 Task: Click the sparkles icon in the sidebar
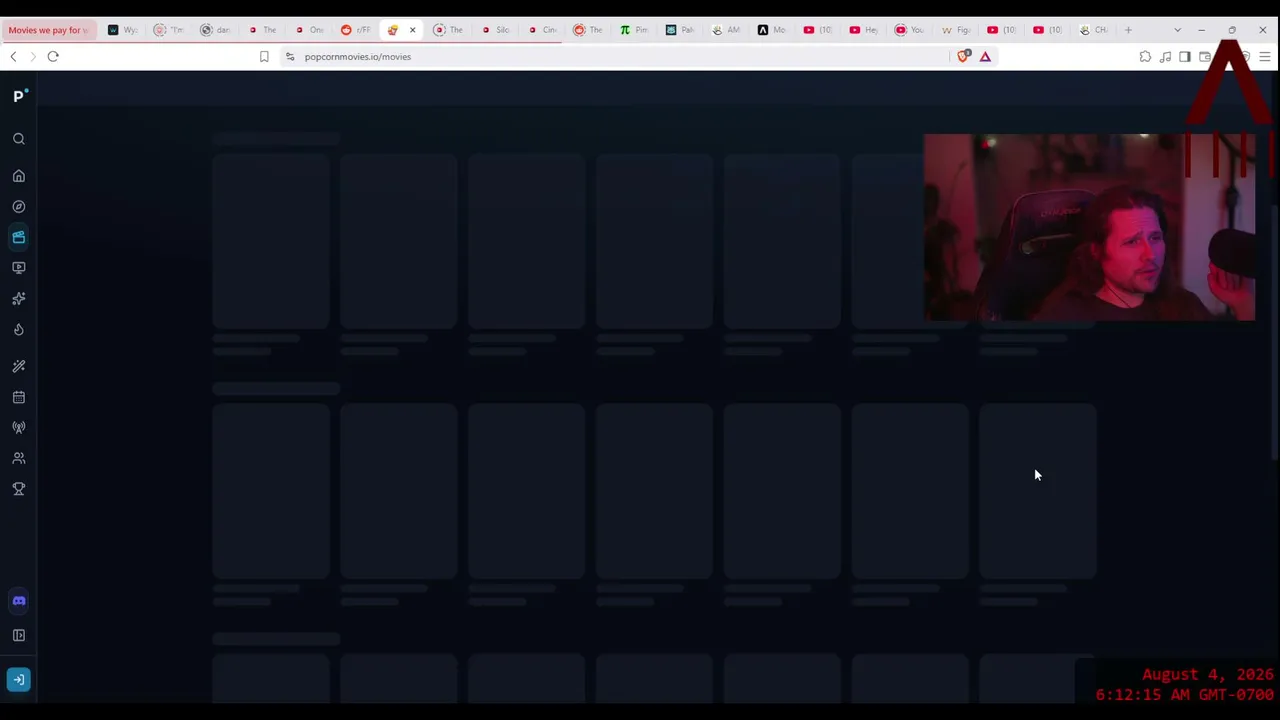pos(19,298)
